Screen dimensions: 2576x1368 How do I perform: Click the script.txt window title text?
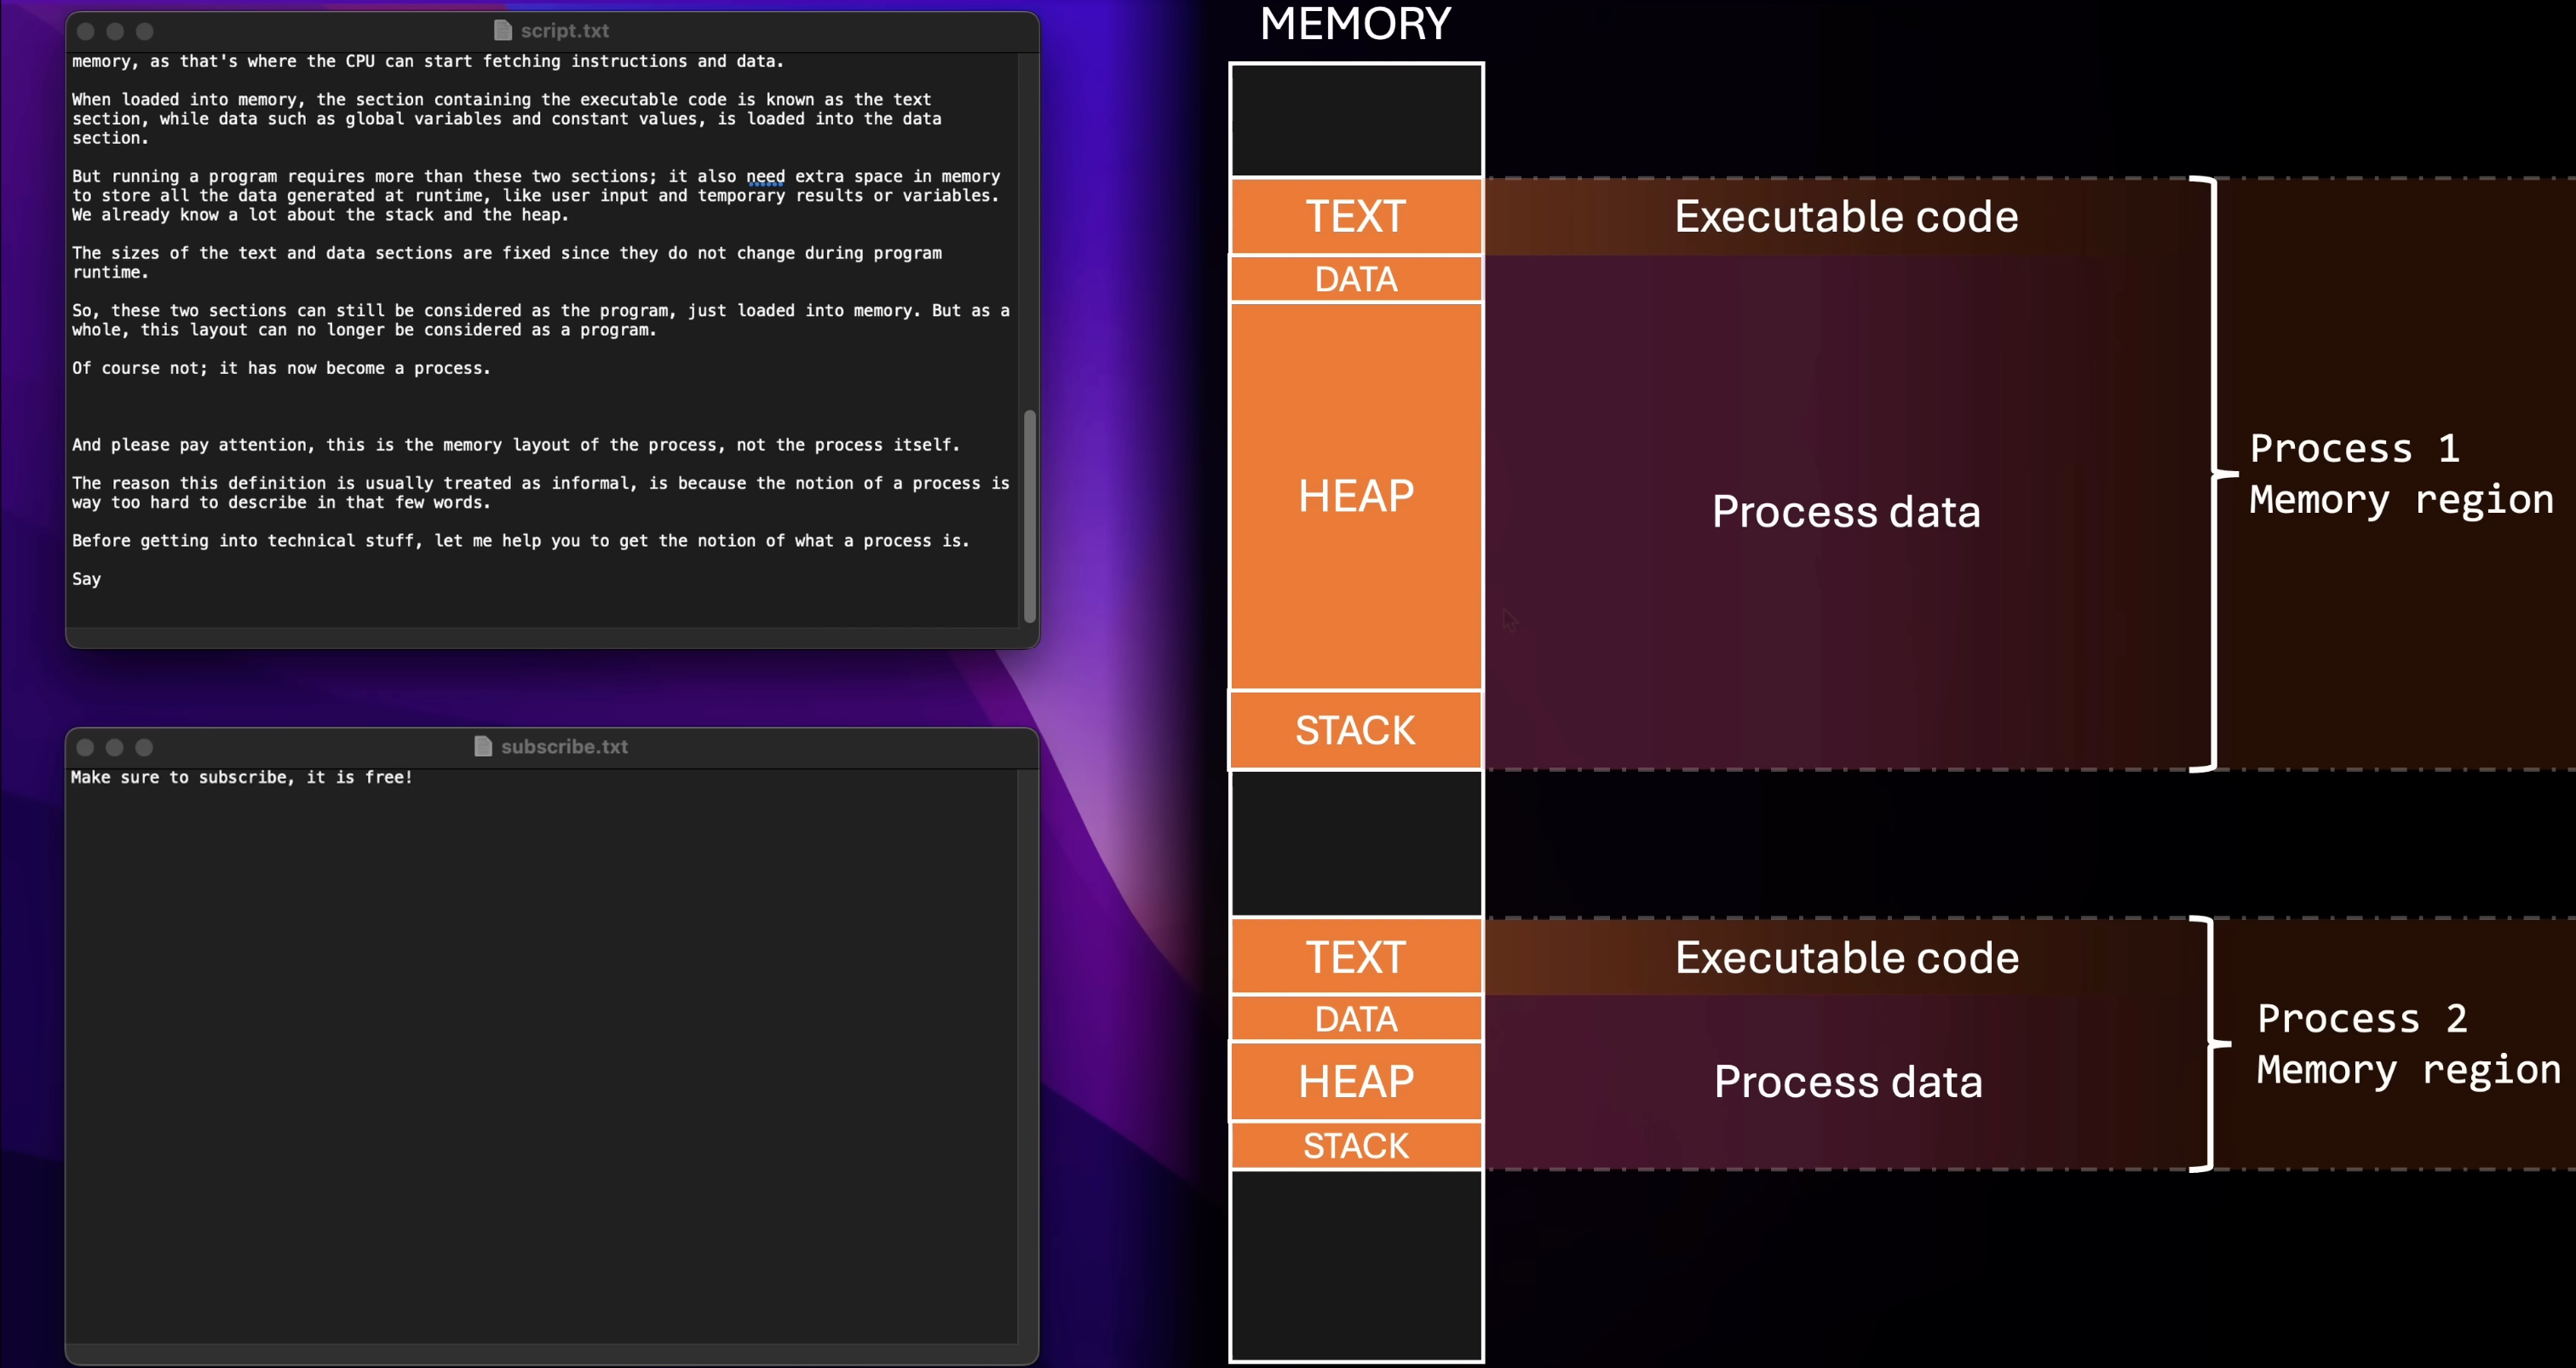click(564, 31)
